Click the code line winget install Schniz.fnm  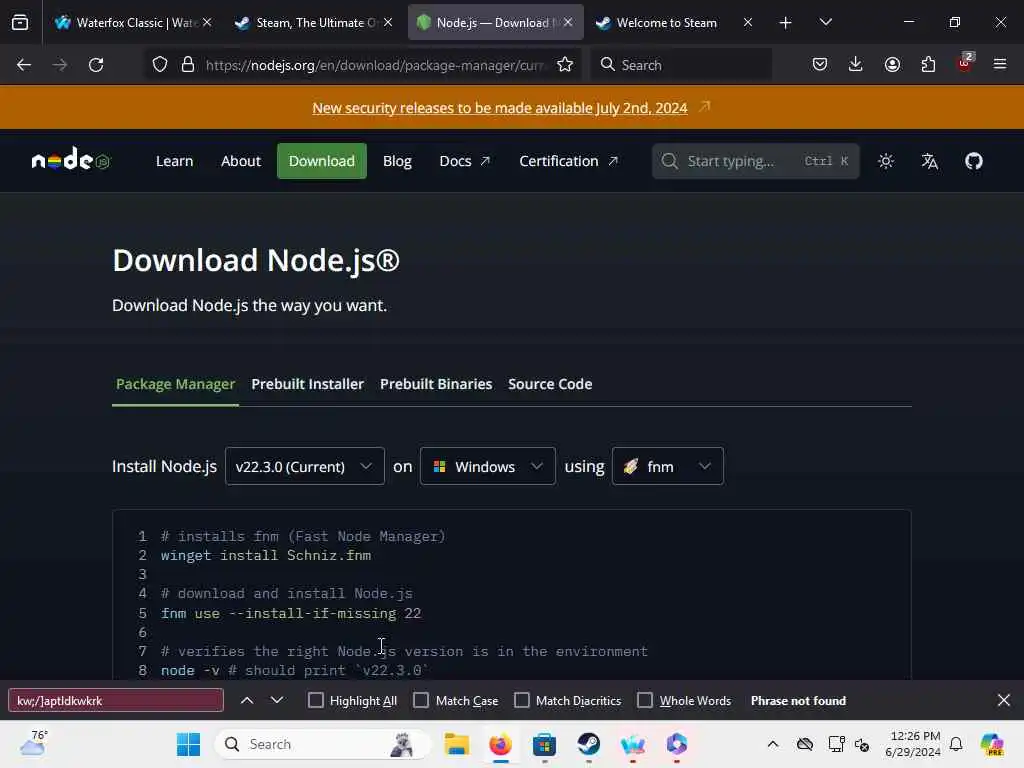(266, 556)
